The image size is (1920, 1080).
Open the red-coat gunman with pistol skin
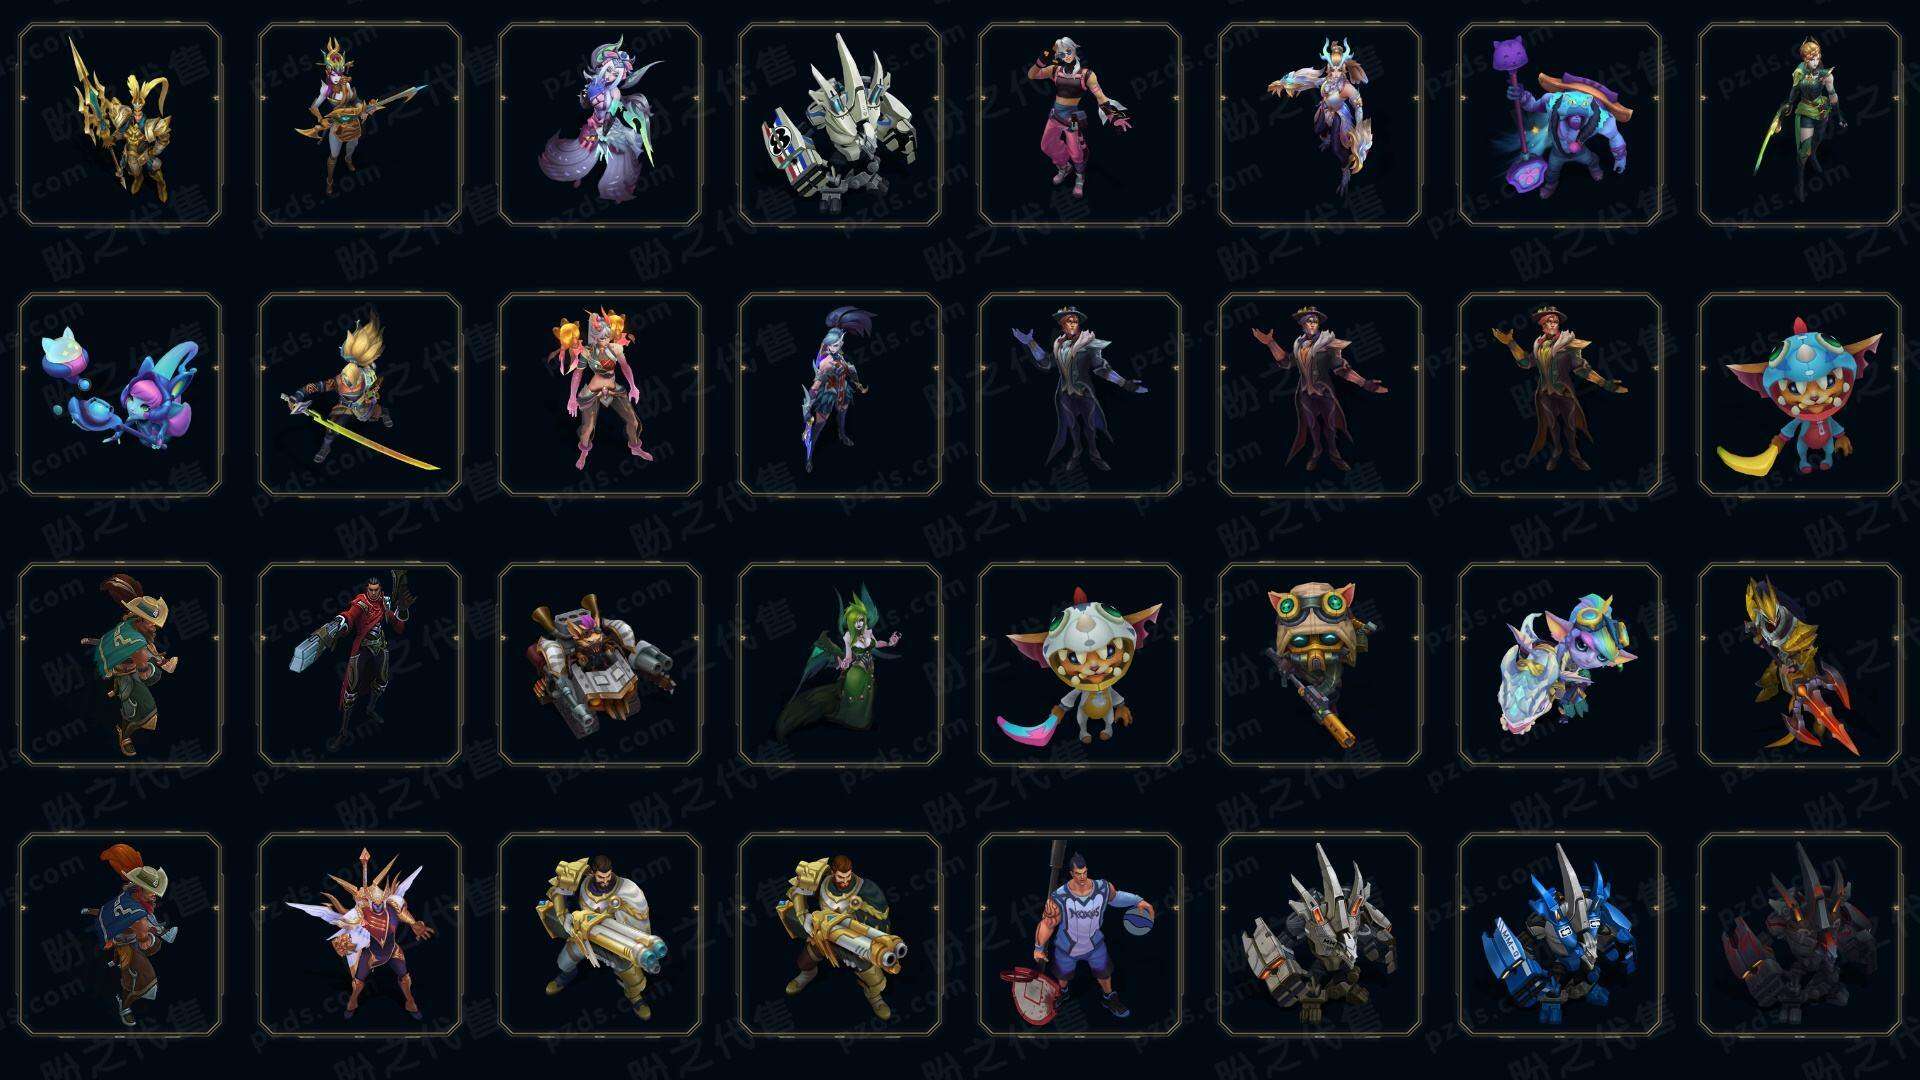point(360,664)
